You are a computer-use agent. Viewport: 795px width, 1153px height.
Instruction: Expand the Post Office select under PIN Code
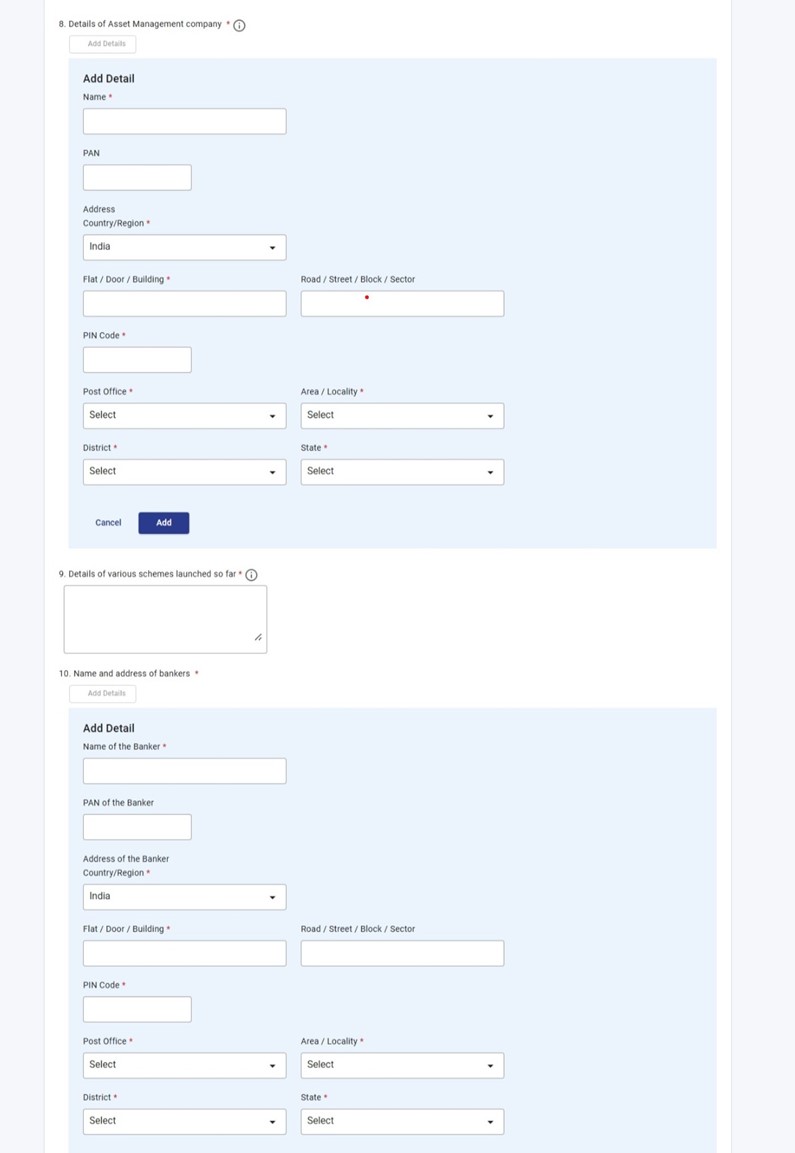click(x=184, y=415)
